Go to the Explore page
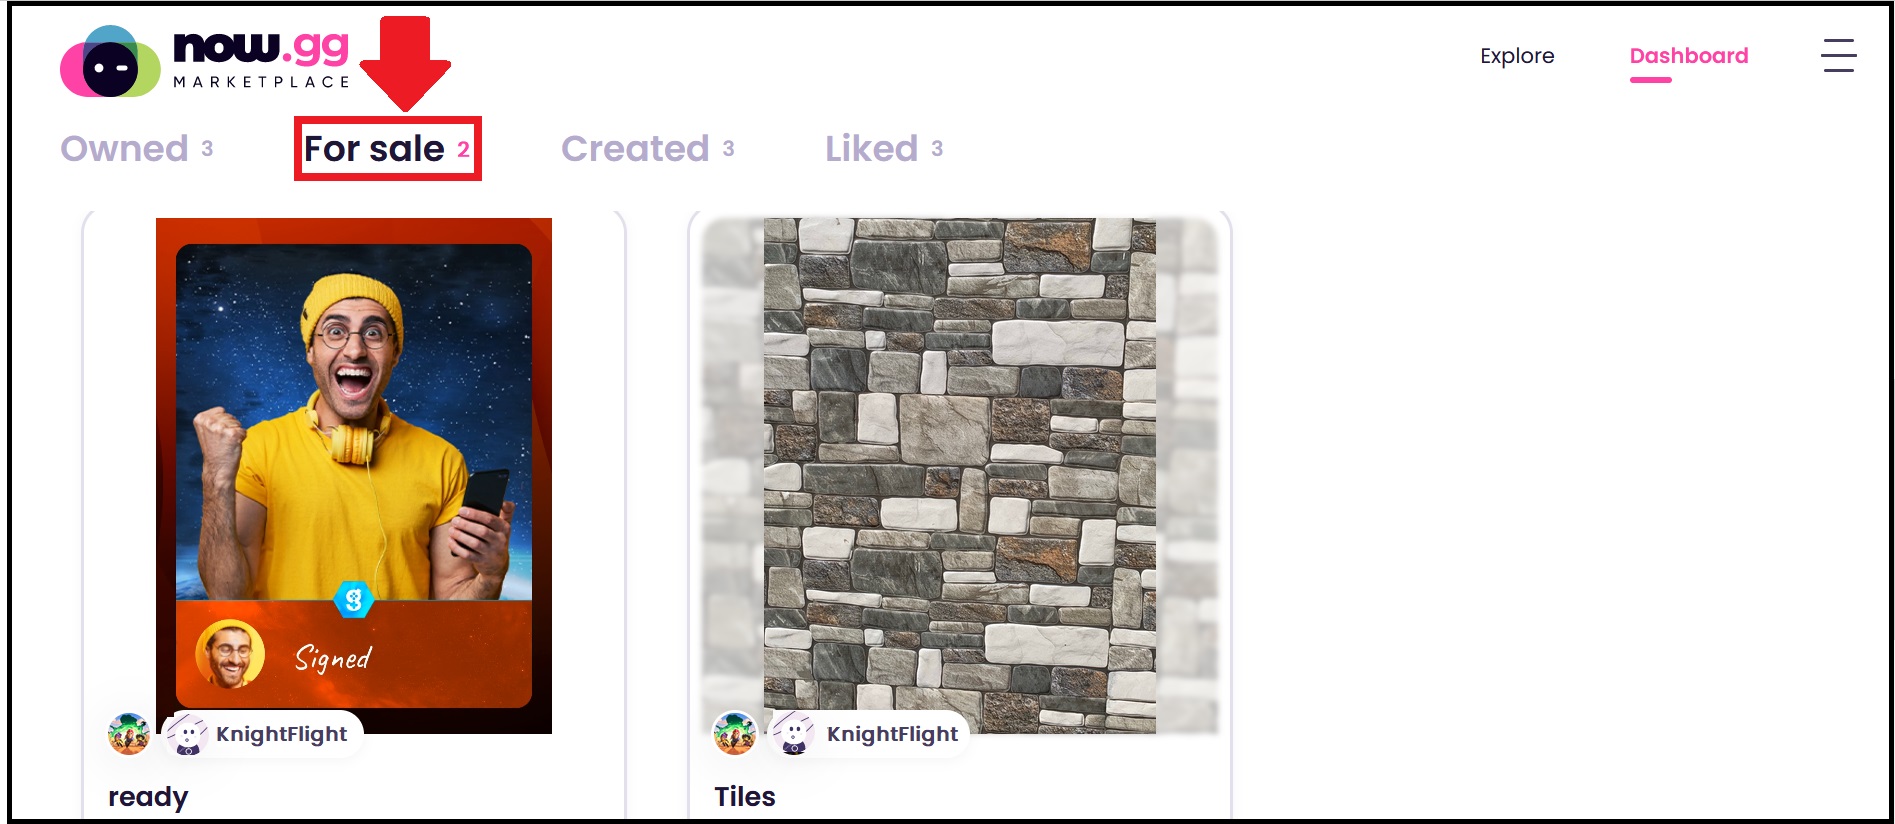This screenshot has width=1895, height=824. coord(1517,56)
